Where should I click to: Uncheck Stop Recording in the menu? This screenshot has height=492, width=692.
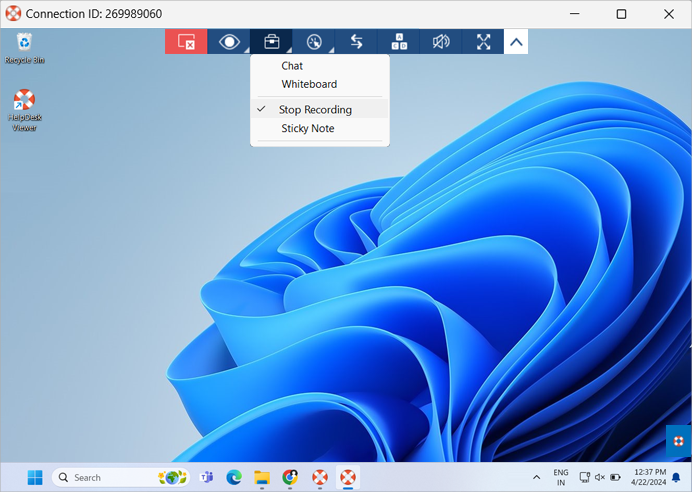click(x=315, y=110)
